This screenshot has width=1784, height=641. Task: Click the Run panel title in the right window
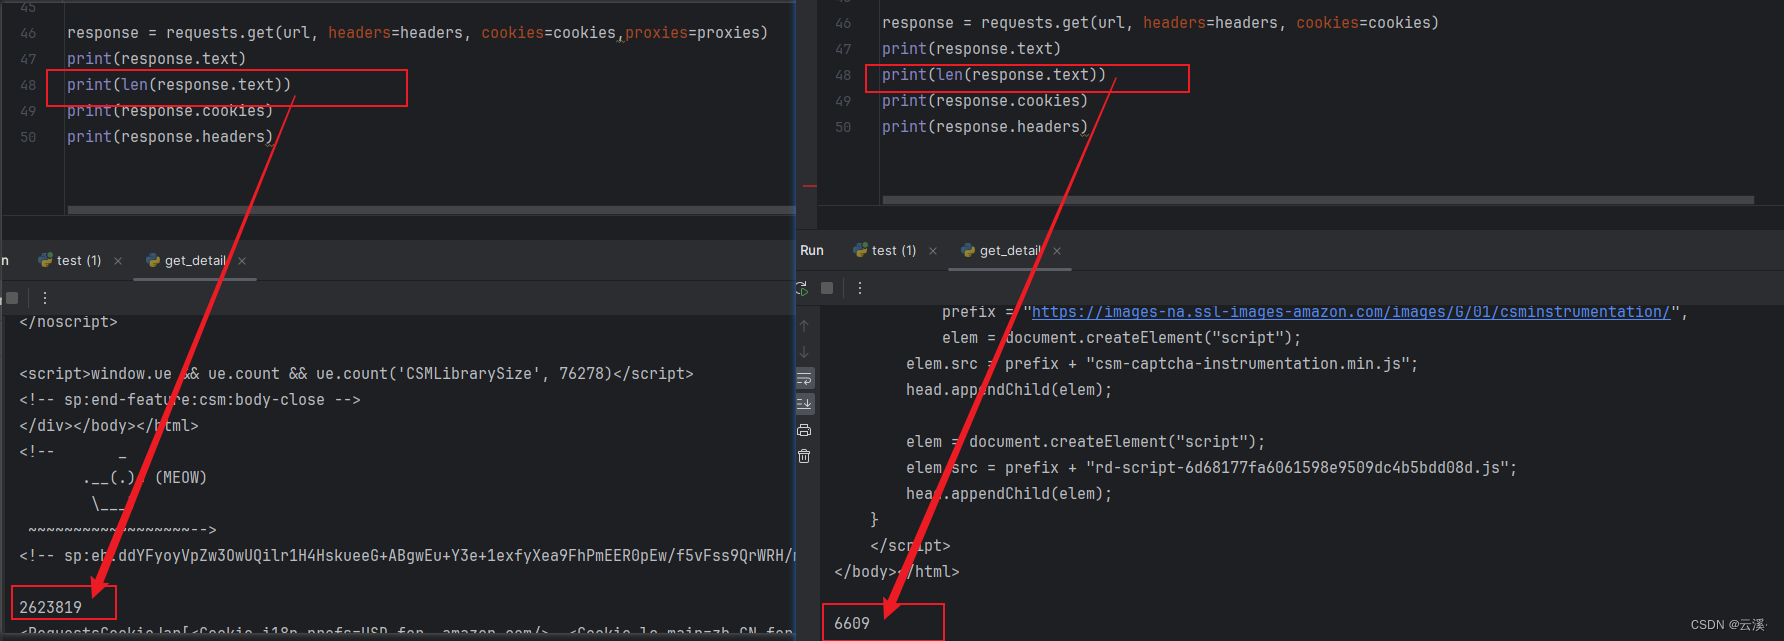[x=812, y=251]
